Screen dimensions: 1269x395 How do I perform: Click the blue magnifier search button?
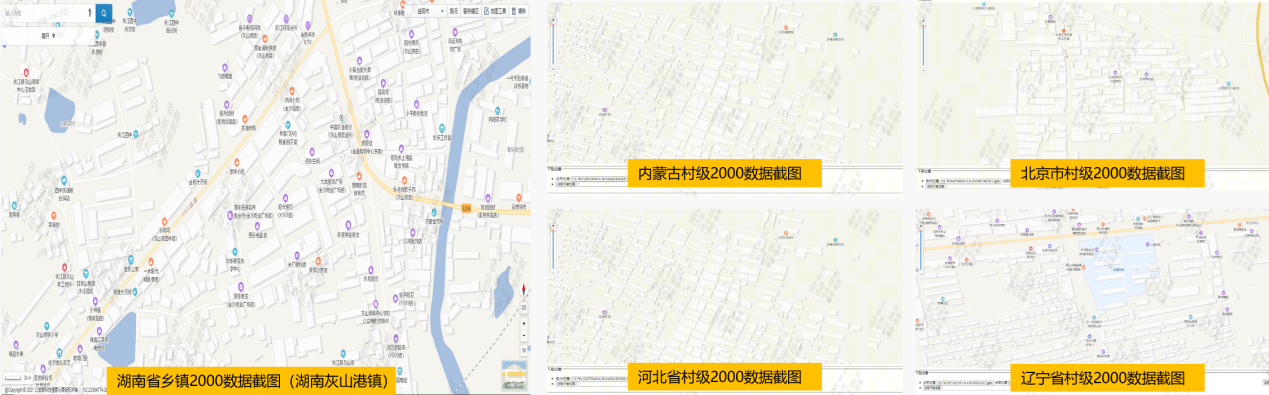(104, 13)
